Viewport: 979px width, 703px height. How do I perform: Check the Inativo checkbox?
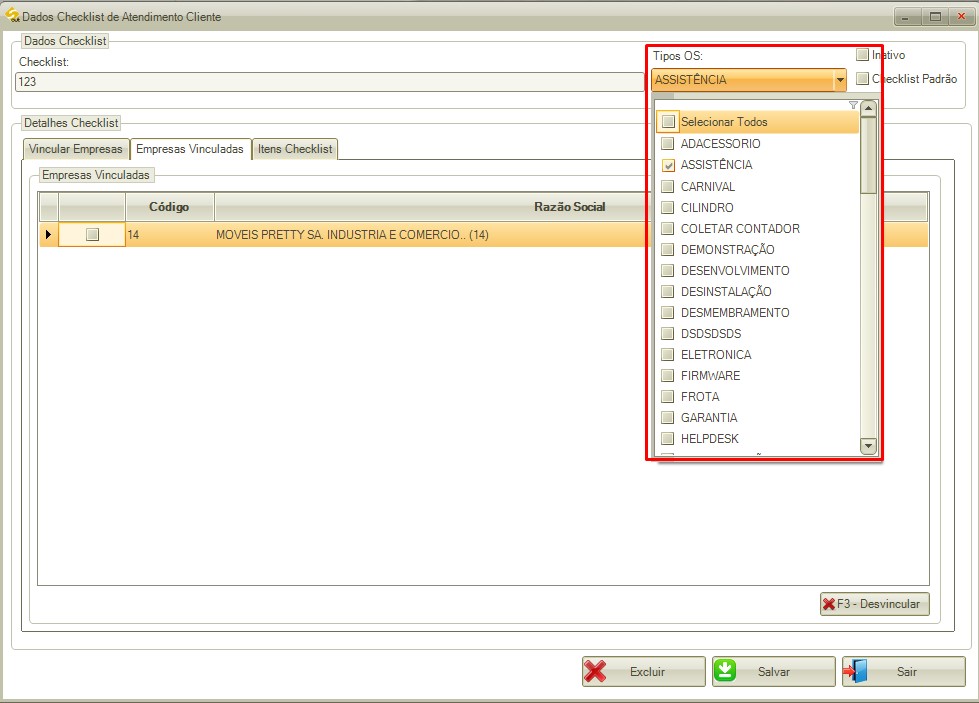(862, 55)
